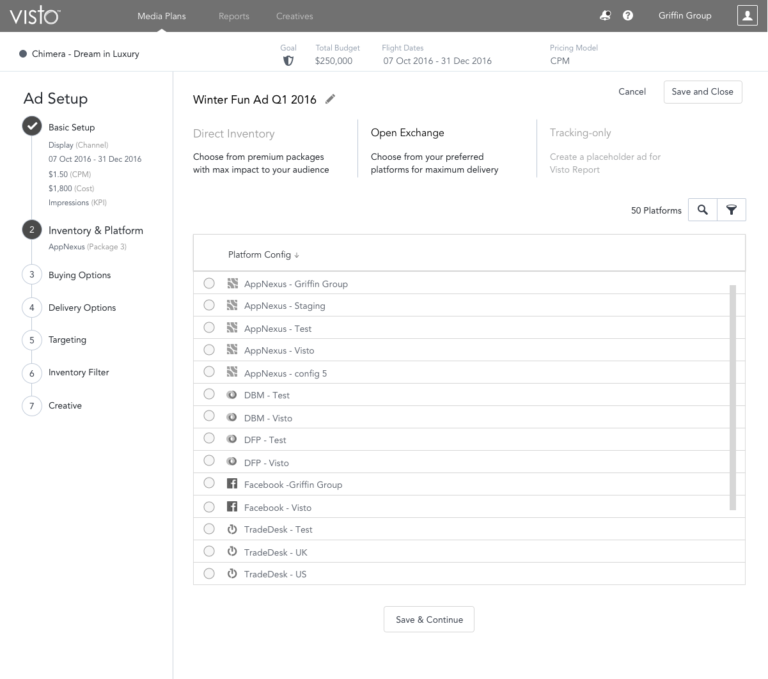Select DBM - Test radio button

209,394
